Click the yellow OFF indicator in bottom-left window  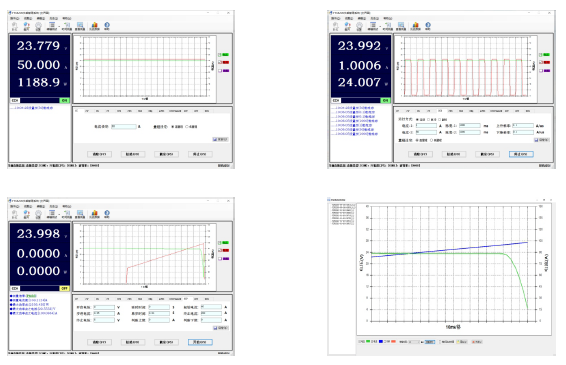click(64, 288)
